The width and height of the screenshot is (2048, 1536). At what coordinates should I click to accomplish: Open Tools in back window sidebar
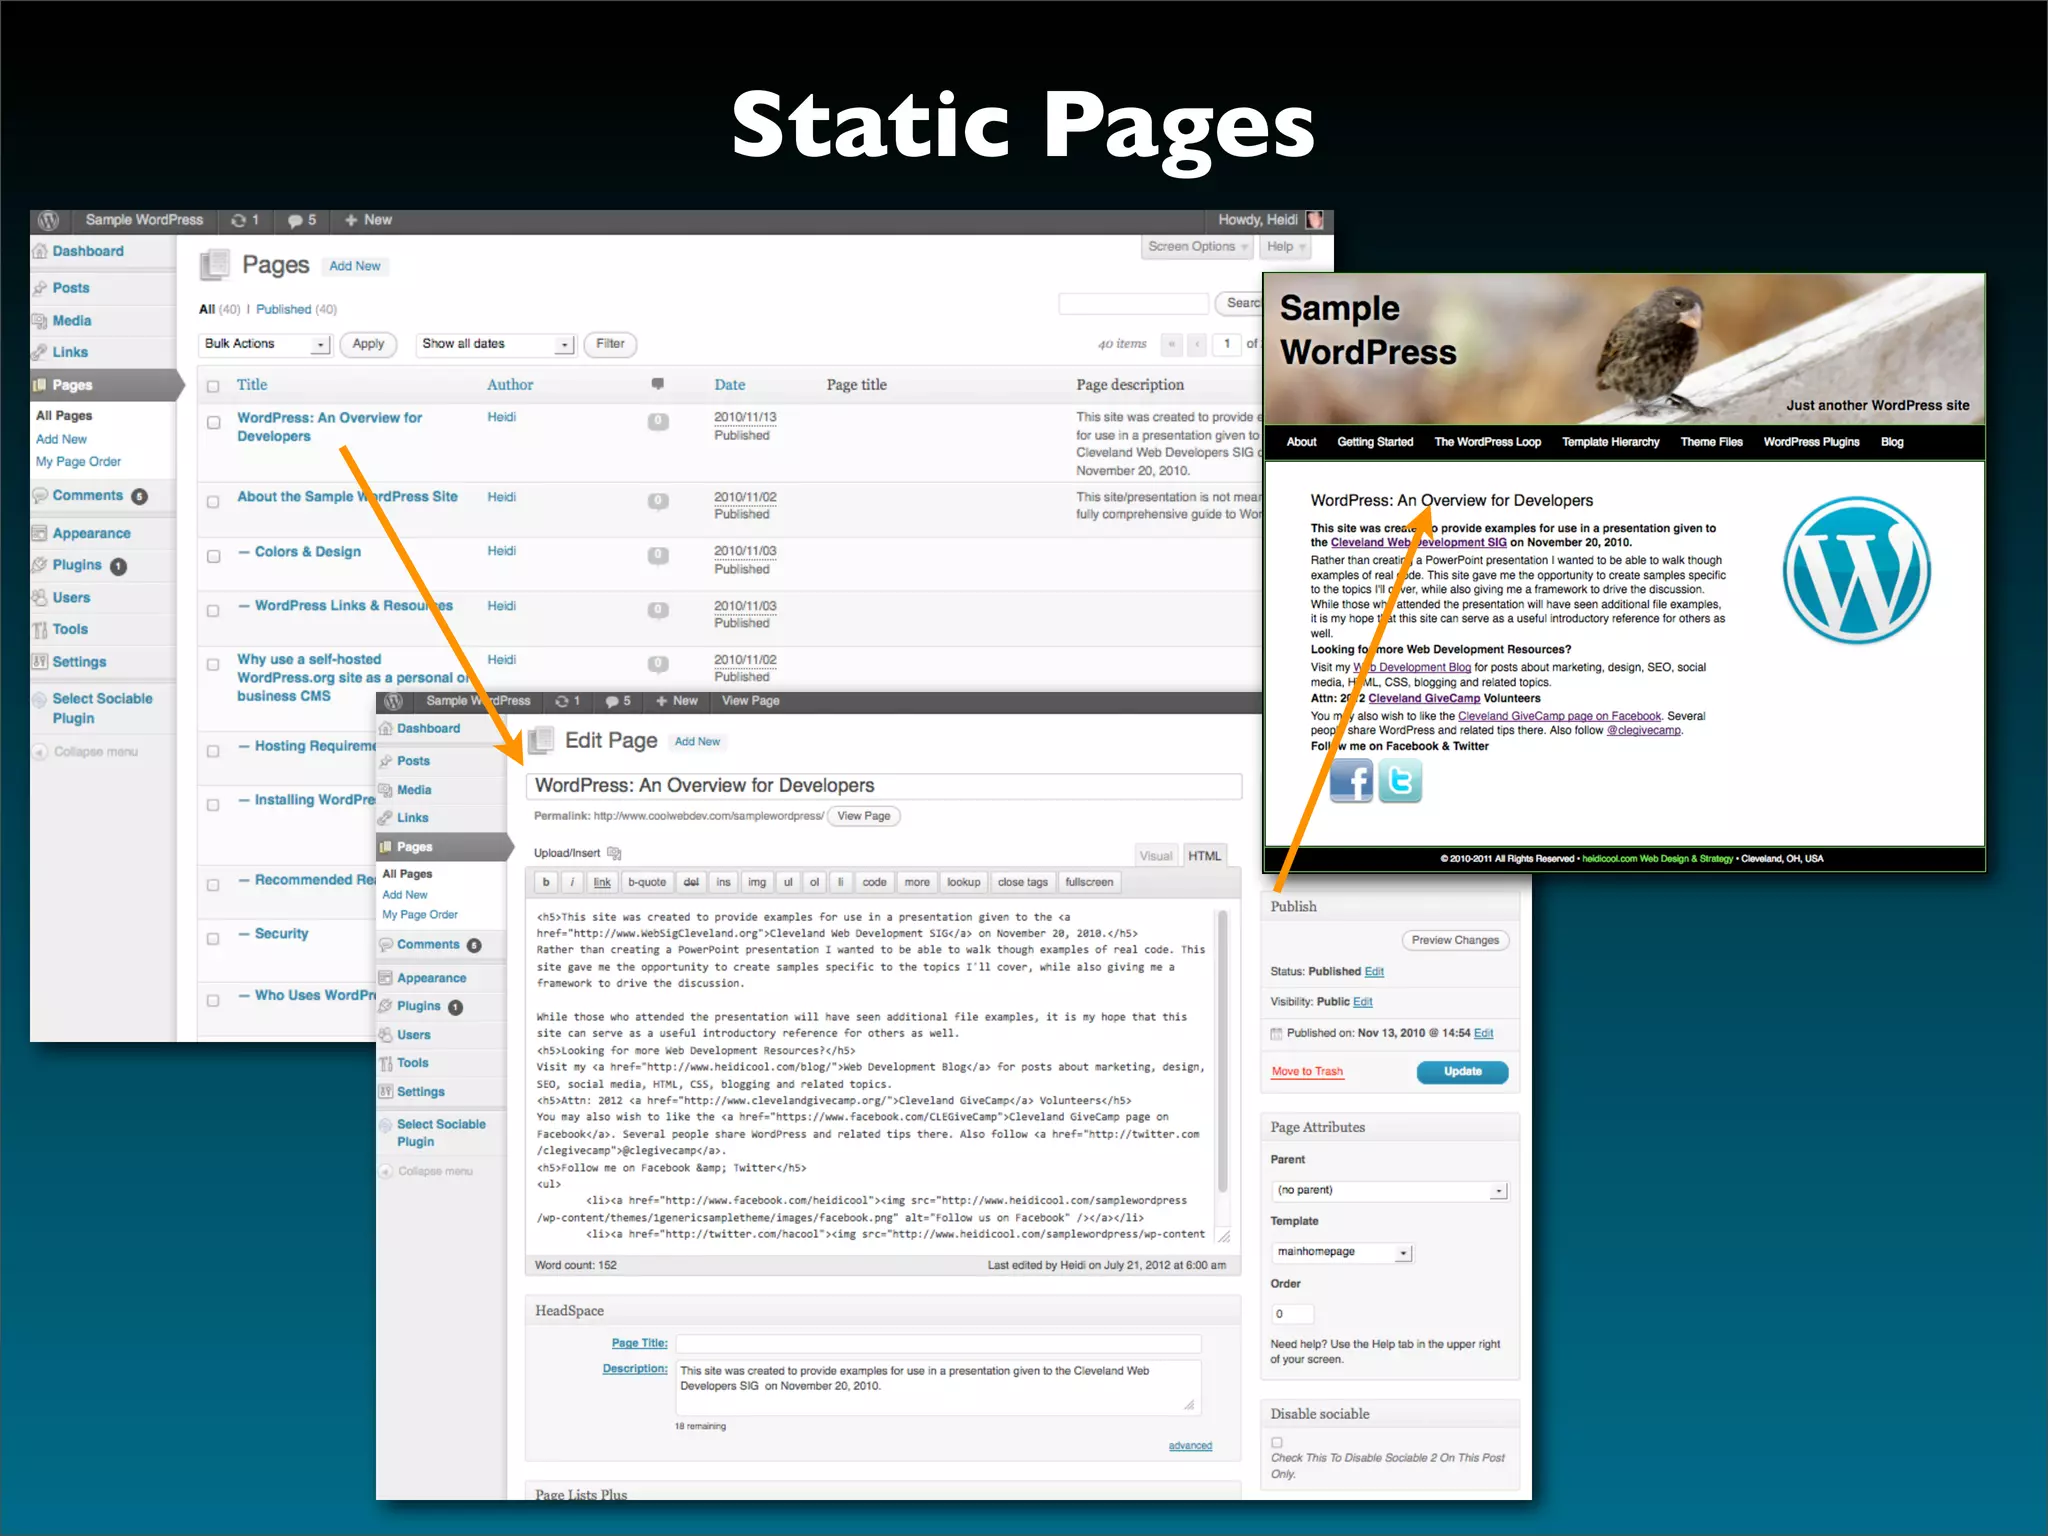[x=70, y=629]
